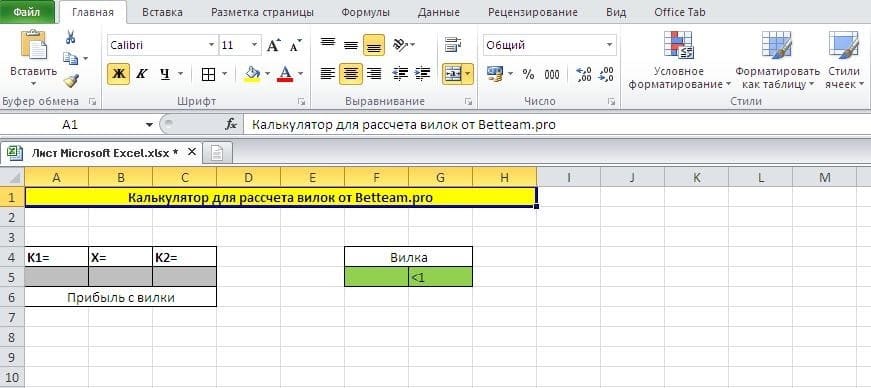The image size is (871, 388).
Task: Click the Cut scissors icon
Action: pyautogui.click(x=71, y=38)
